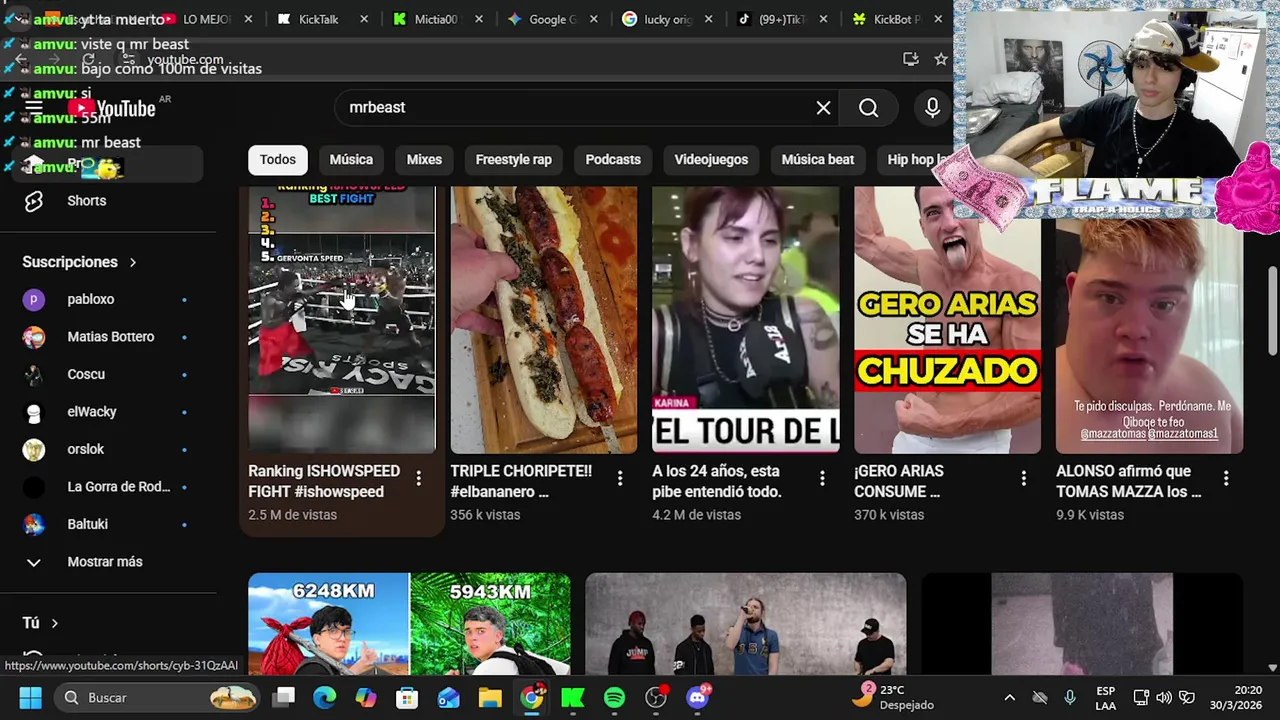Viewport: 1280px width, 720px height.
Task: Open the Shorts sidebar icon
Action: tap(34, 201)
